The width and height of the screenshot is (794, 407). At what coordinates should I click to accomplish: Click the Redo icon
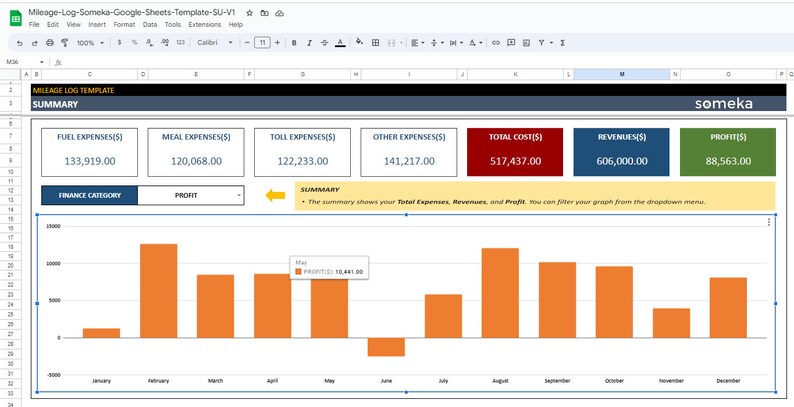[x=34, y=43]
